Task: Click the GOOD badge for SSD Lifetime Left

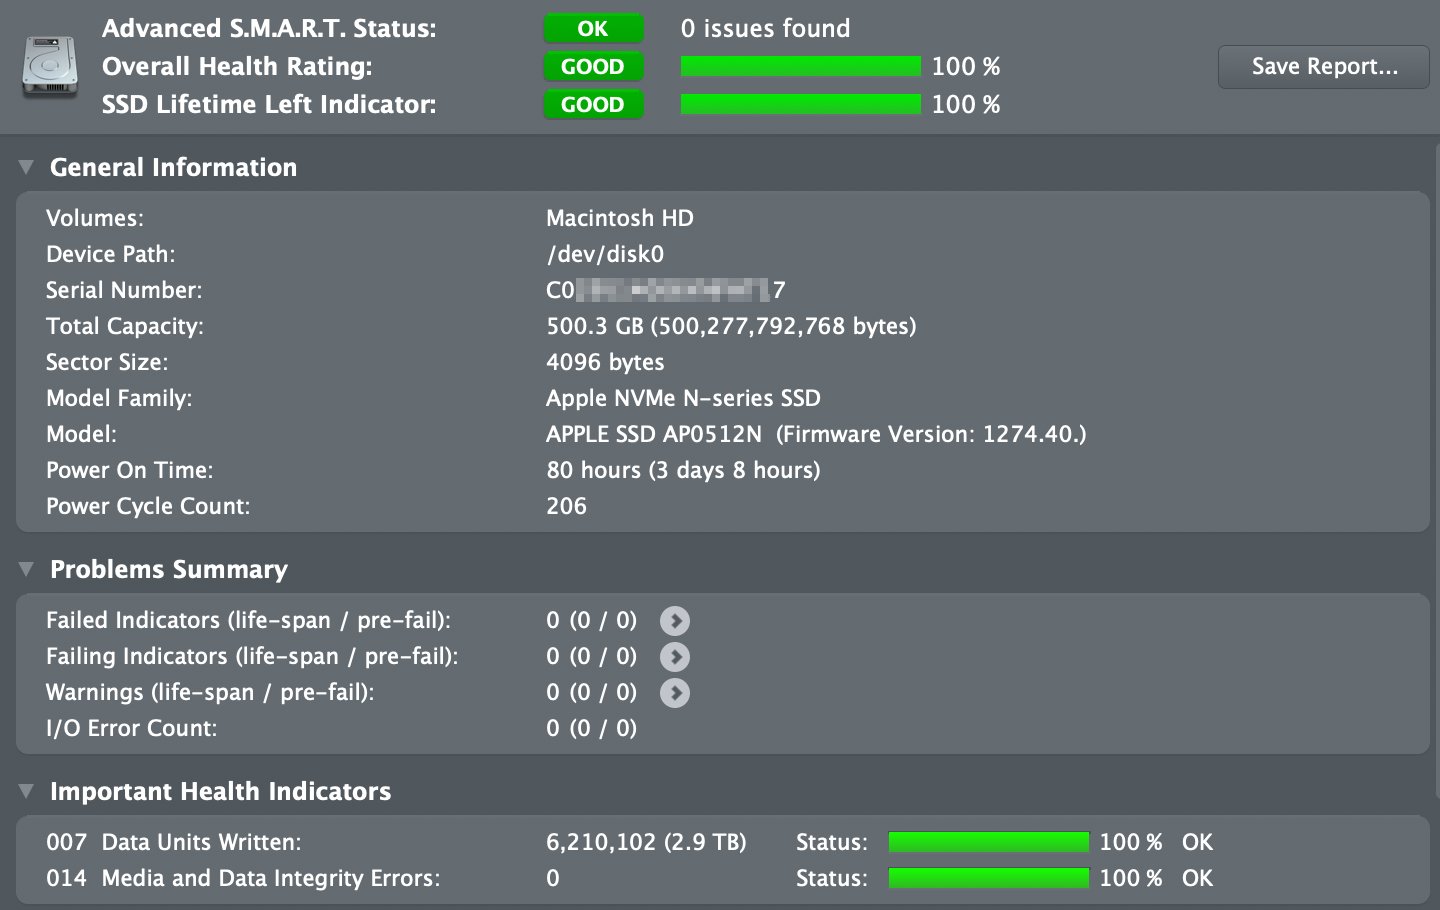Action: 593,105
